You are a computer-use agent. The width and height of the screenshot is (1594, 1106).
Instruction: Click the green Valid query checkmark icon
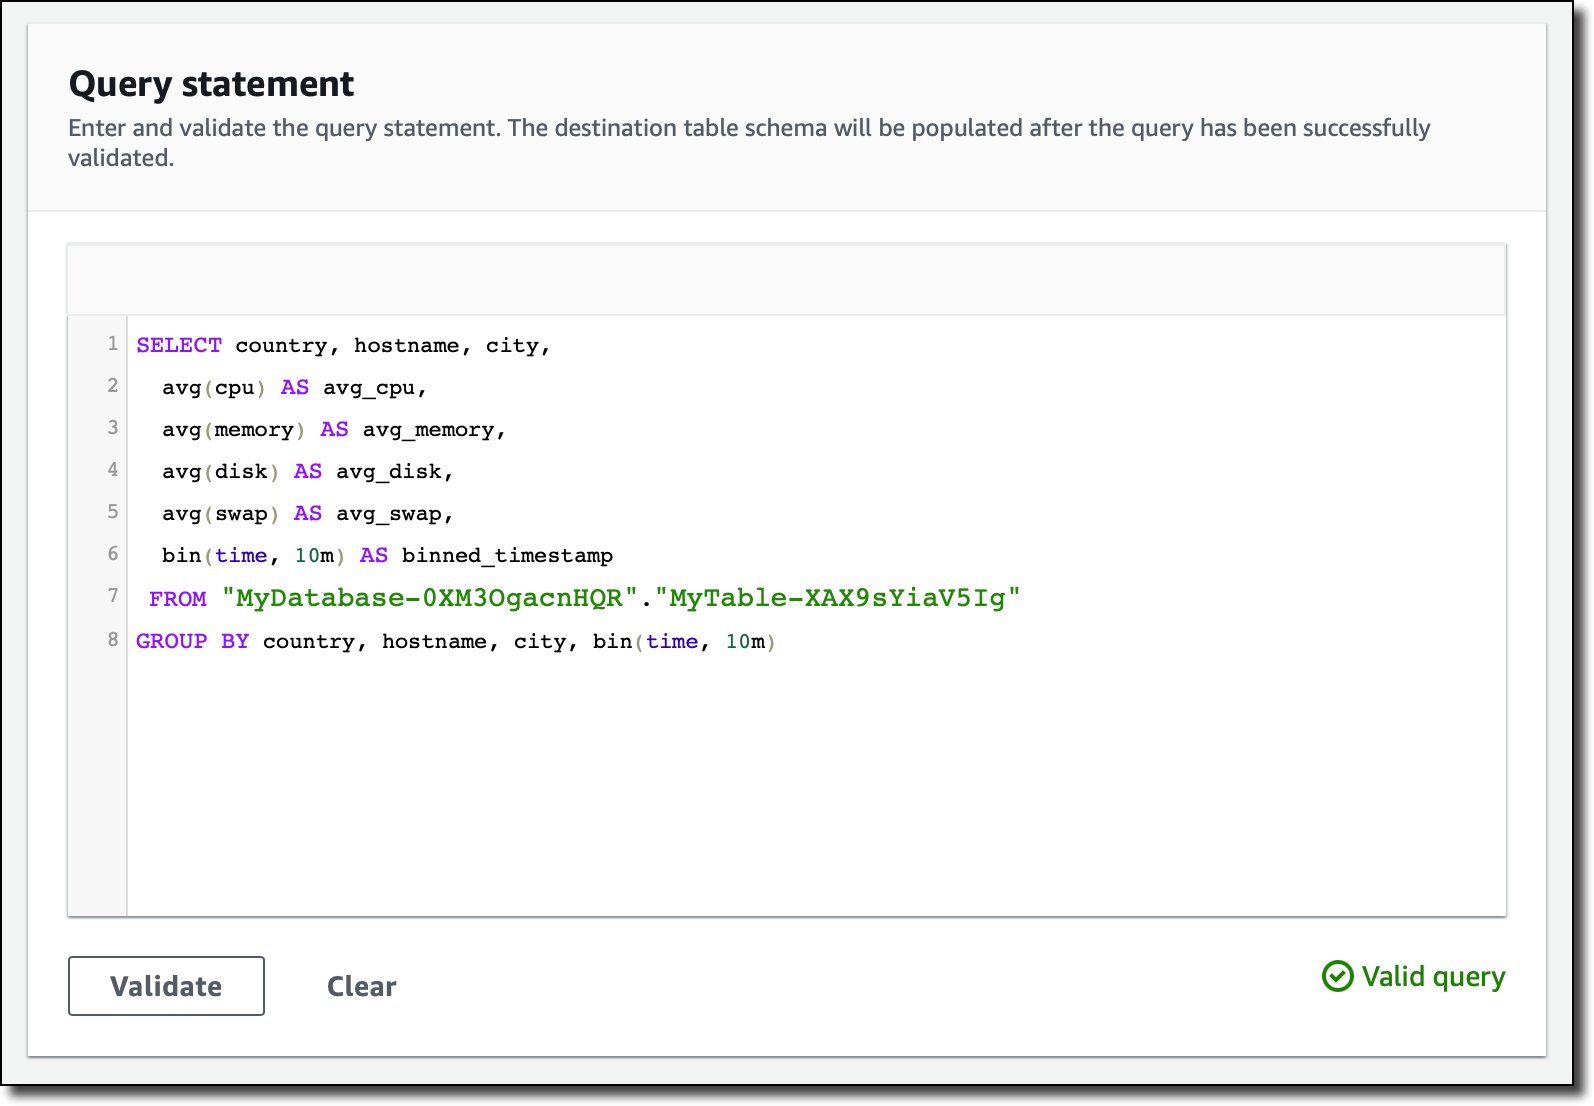(1337, 976)
